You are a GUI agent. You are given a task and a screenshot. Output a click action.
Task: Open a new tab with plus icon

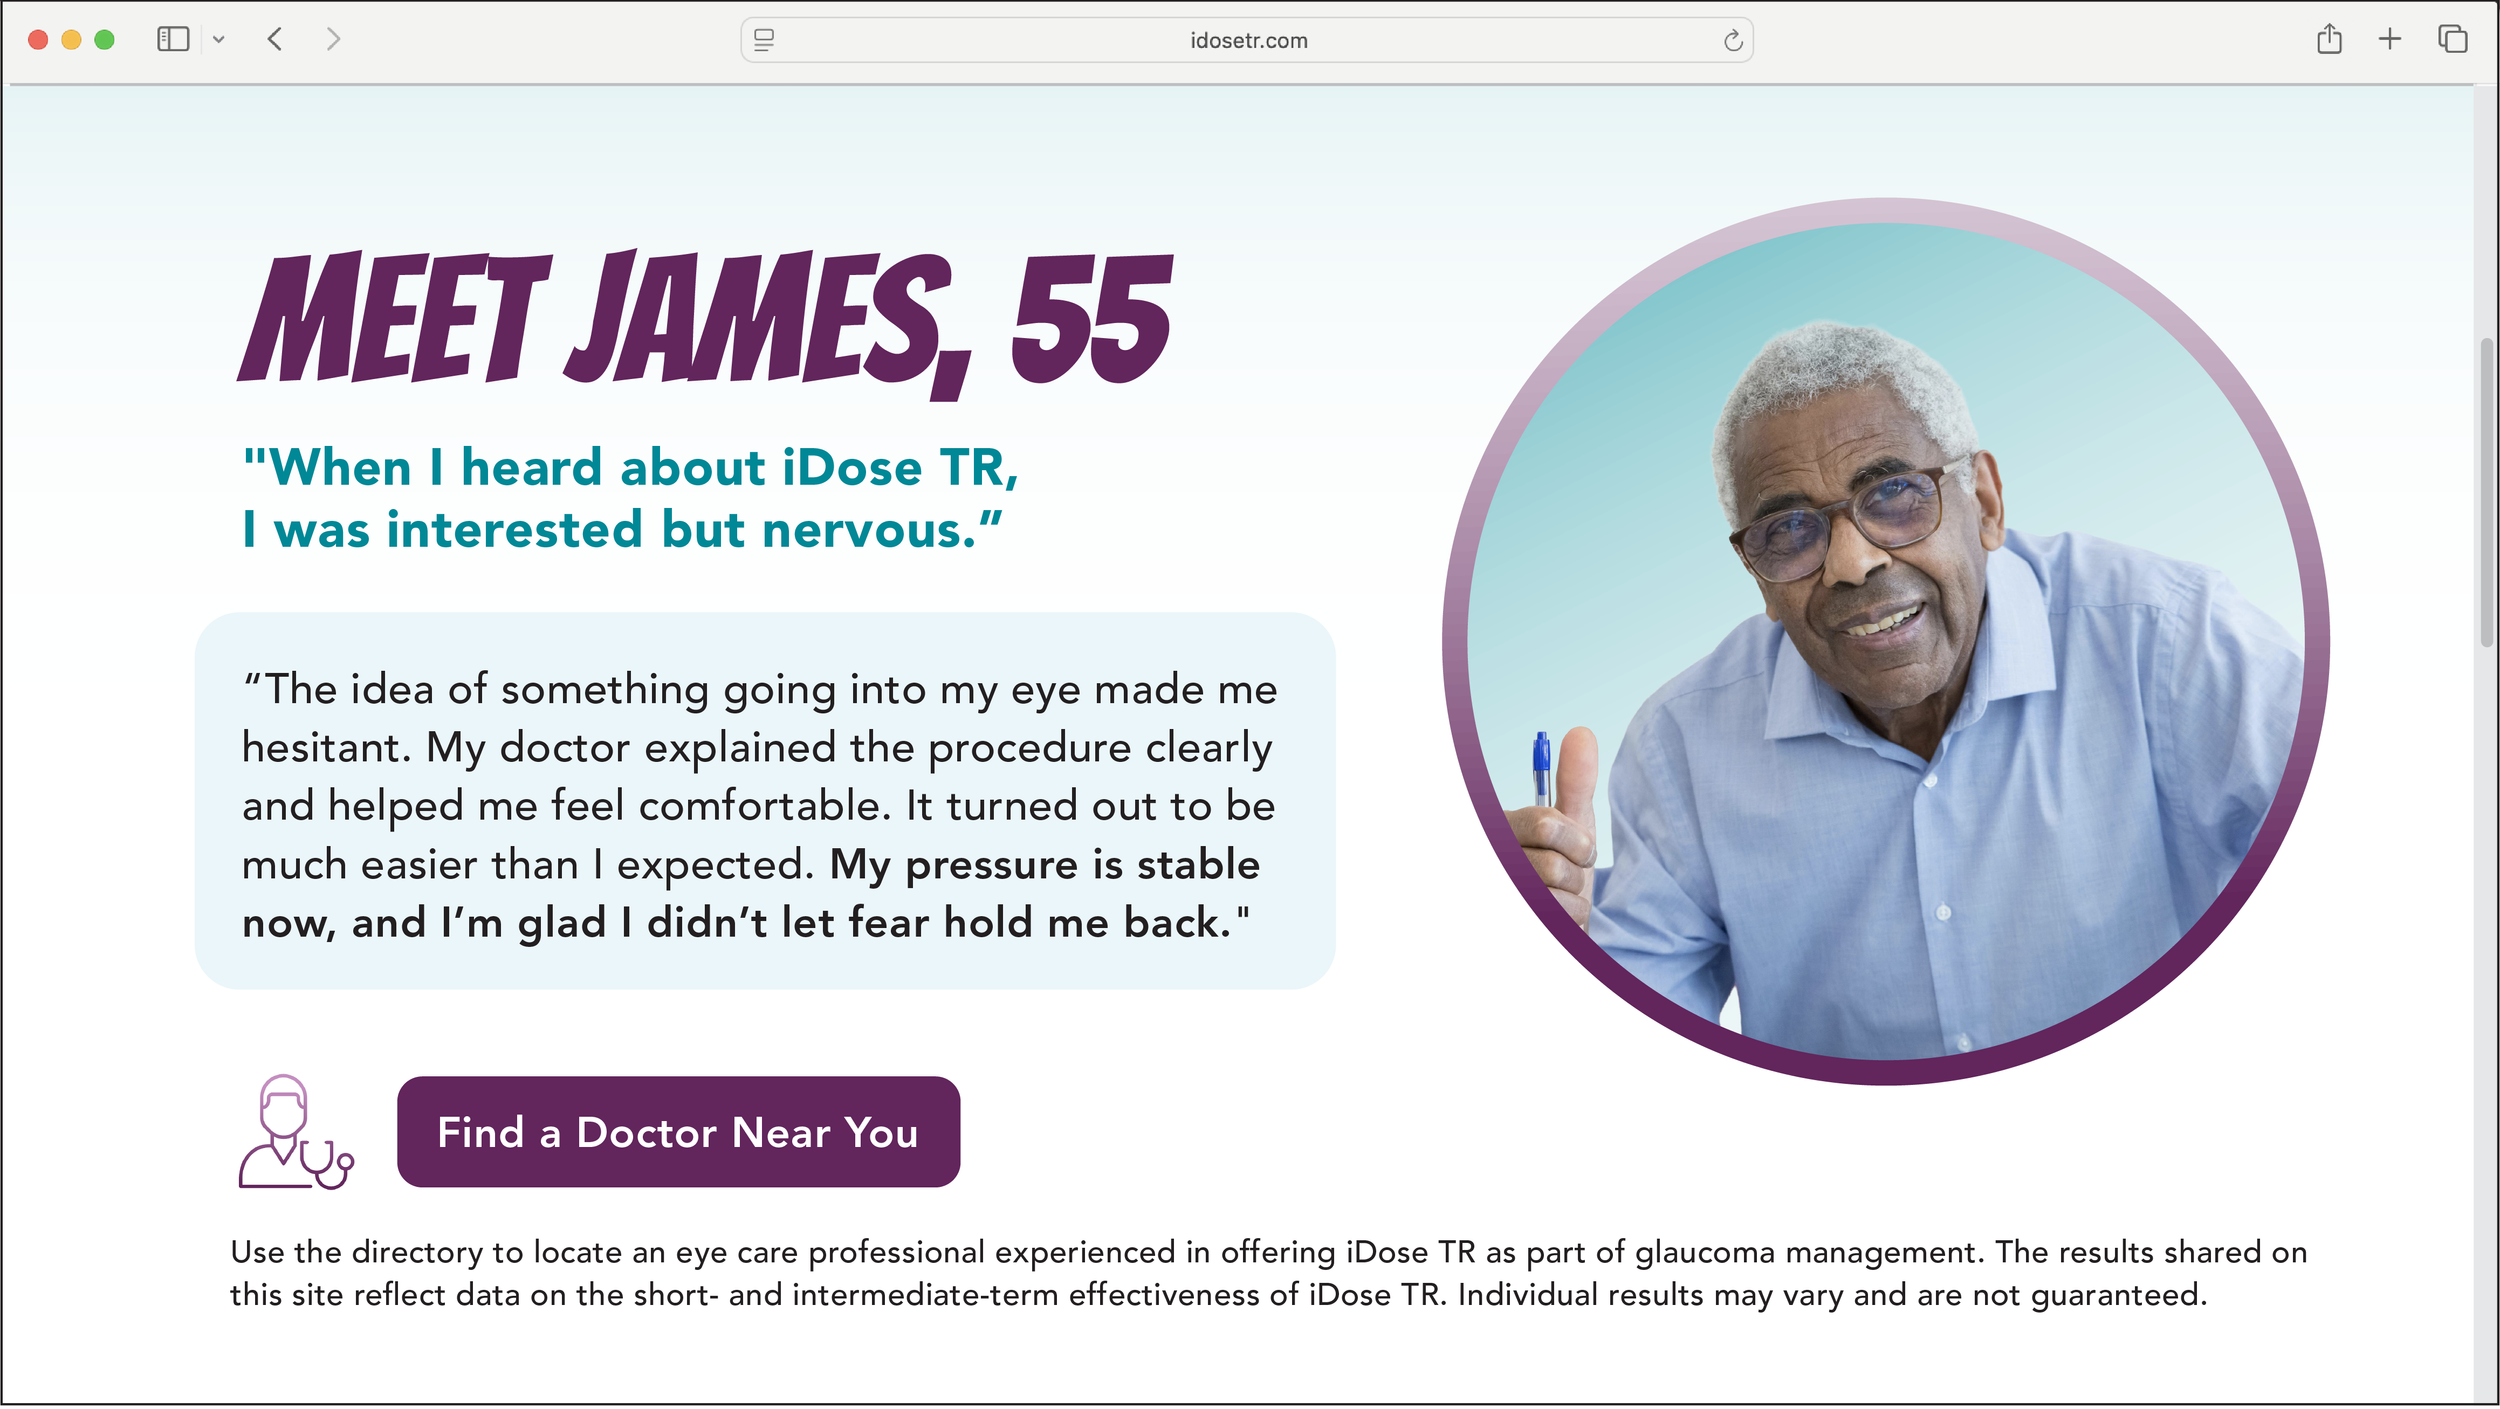point(2390,39)
